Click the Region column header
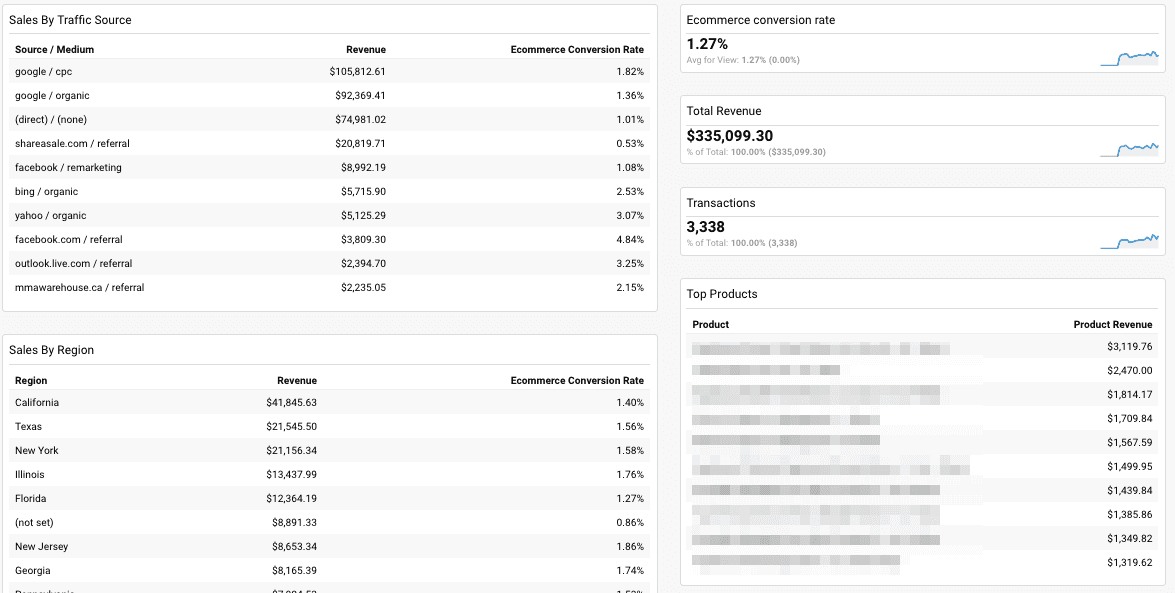Viewport: 1175px width, 593px height. tap(29, 380)
